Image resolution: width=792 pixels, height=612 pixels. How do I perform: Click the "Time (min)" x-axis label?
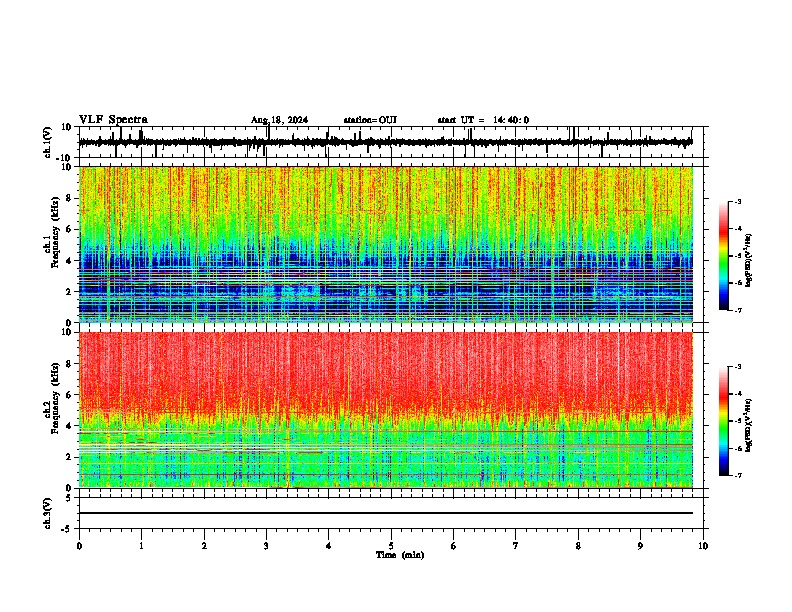point(400,555)
